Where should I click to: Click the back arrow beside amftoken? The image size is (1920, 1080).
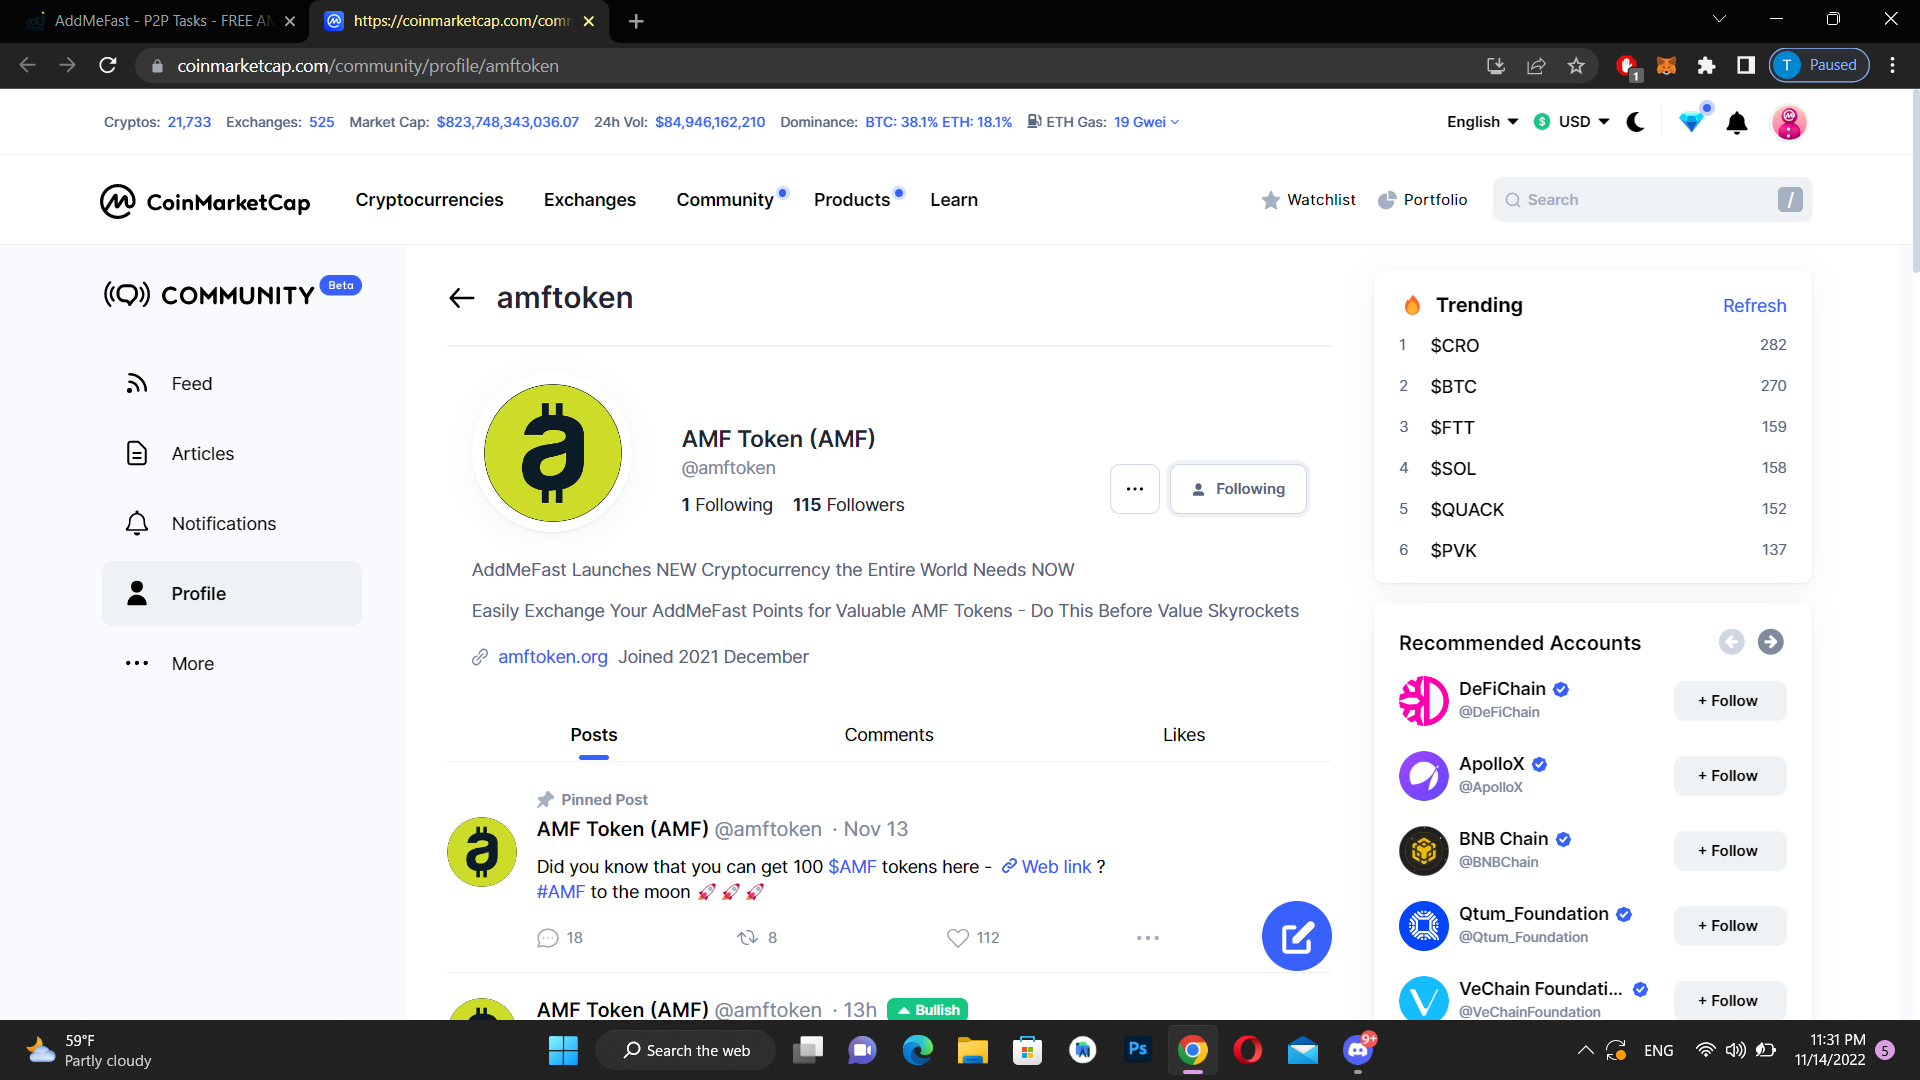(x=461, y=298)
